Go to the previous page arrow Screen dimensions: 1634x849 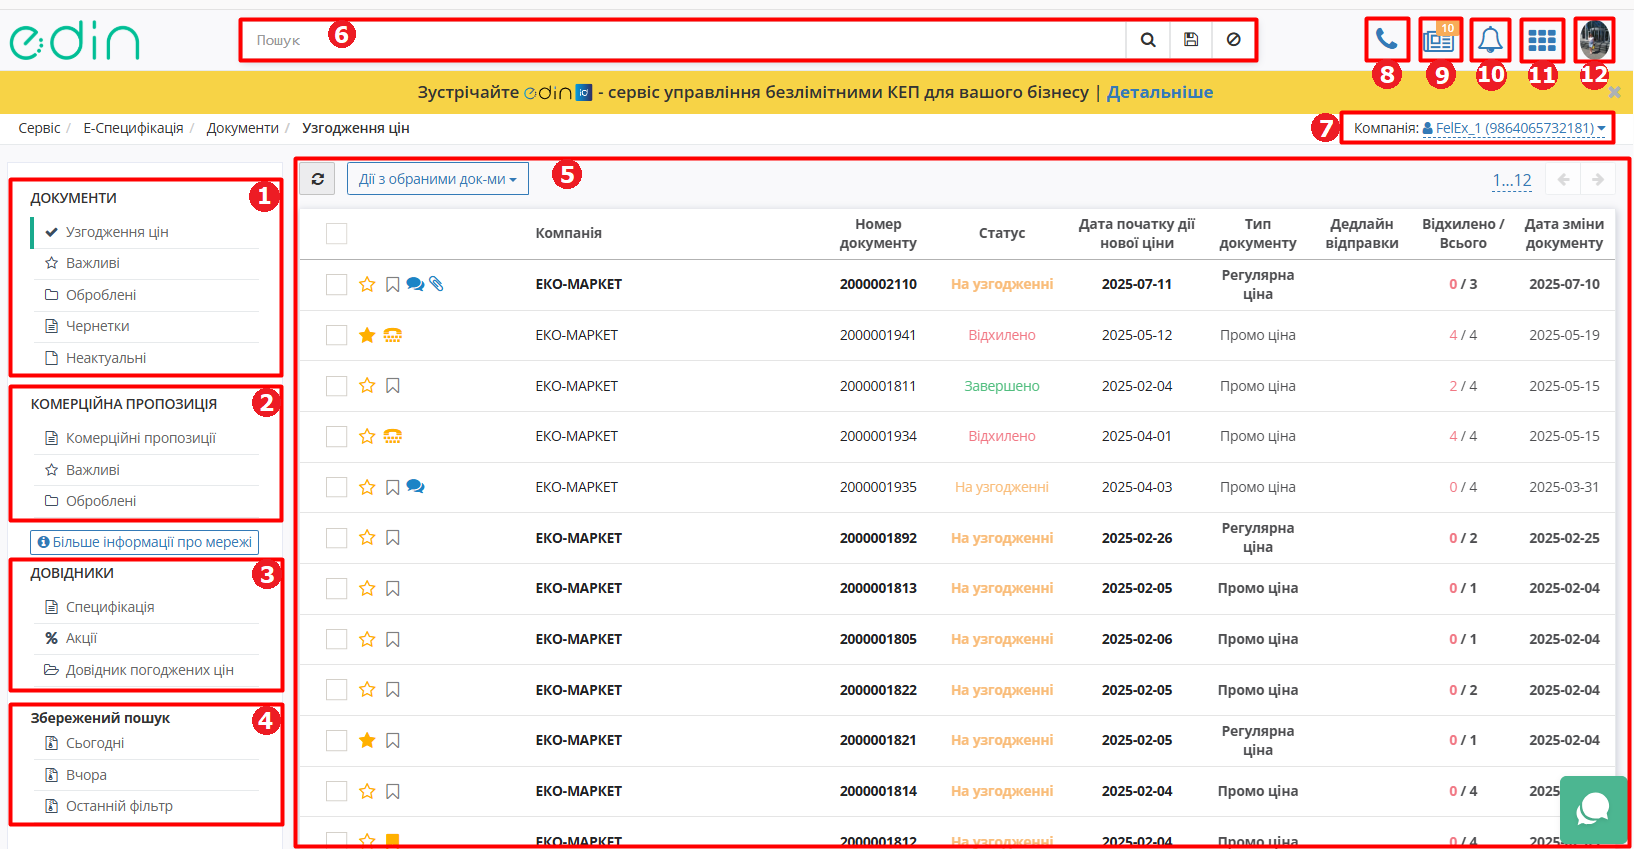coord(1563,180)
